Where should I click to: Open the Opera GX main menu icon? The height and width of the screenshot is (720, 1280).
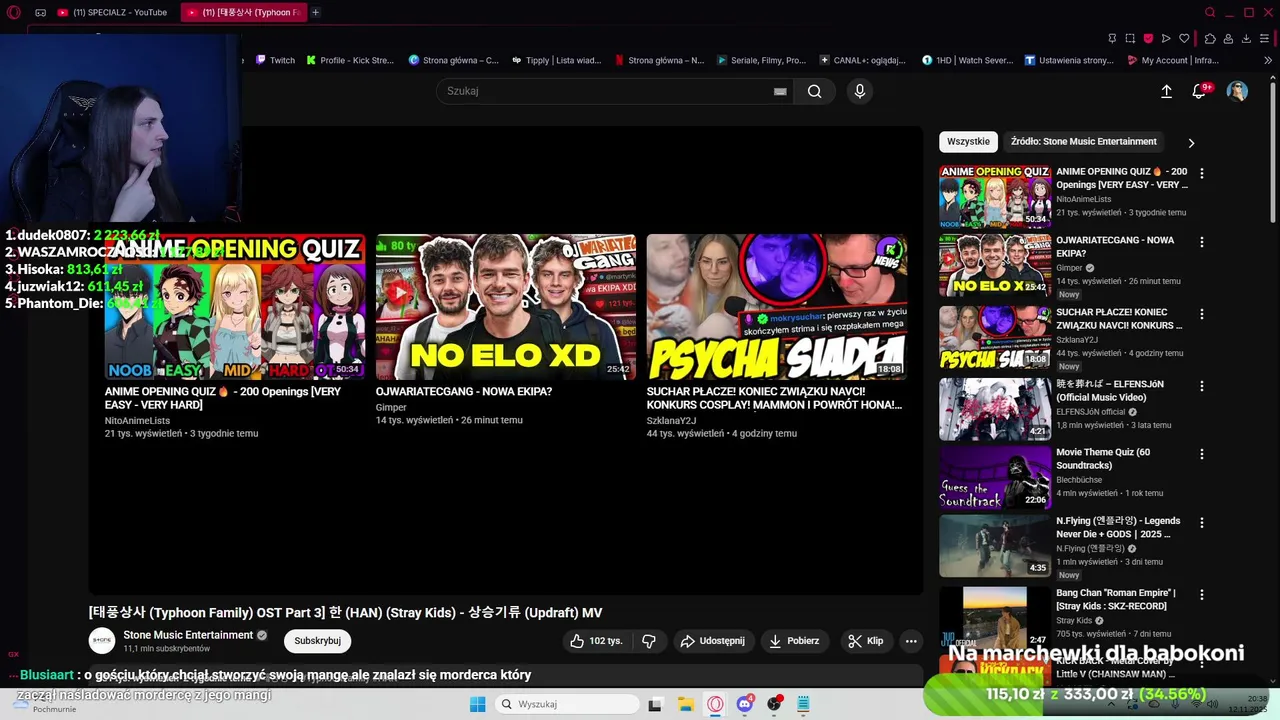coord(14,12)
